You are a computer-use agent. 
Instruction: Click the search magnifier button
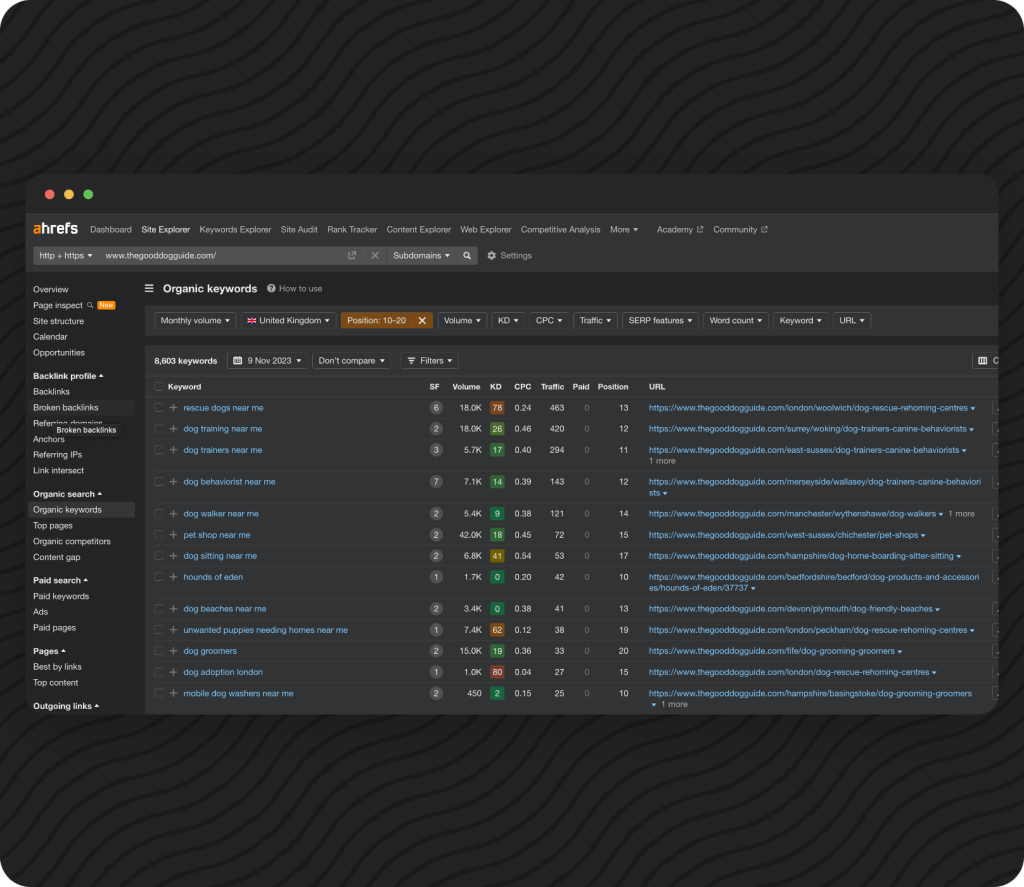[x=467, y=255]
